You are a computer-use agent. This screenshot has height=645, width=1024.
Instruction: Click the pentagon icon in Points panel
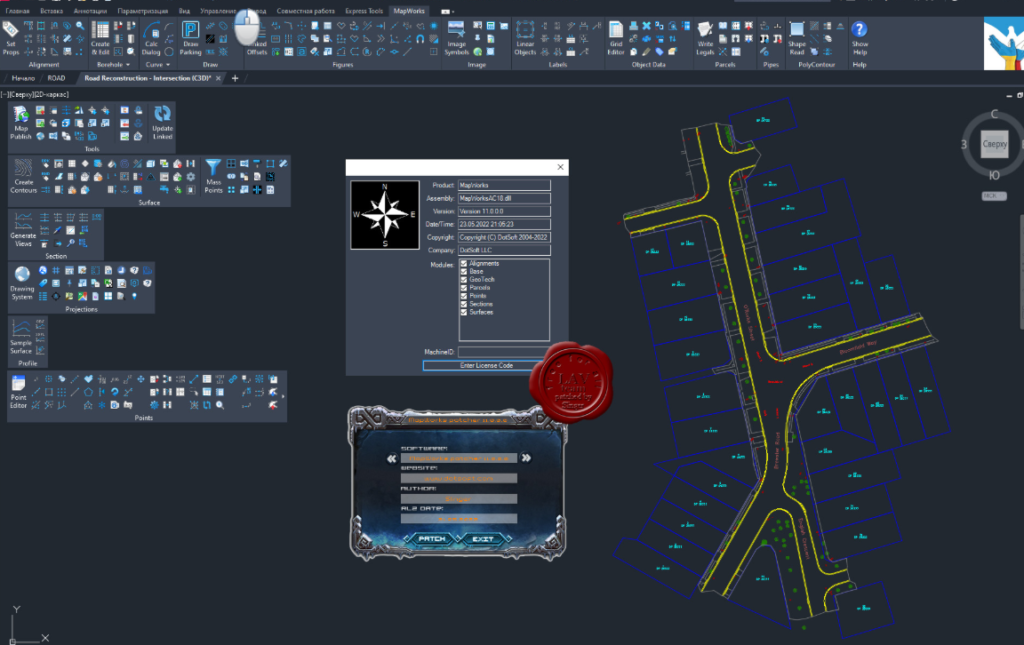click(x=88, y=392)
